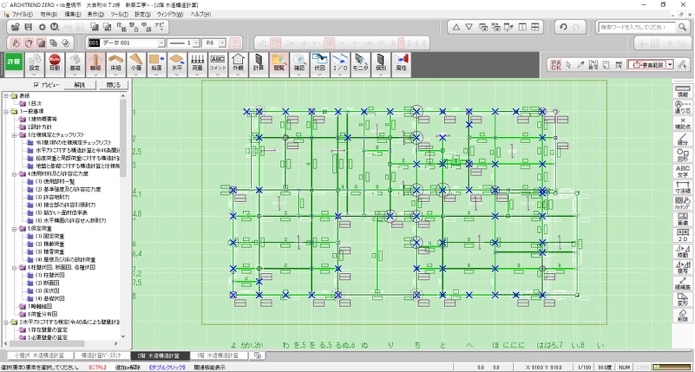Toggle the first pink hand-mode icon
Screen dimensions: 695x372
tap(16, 43)
